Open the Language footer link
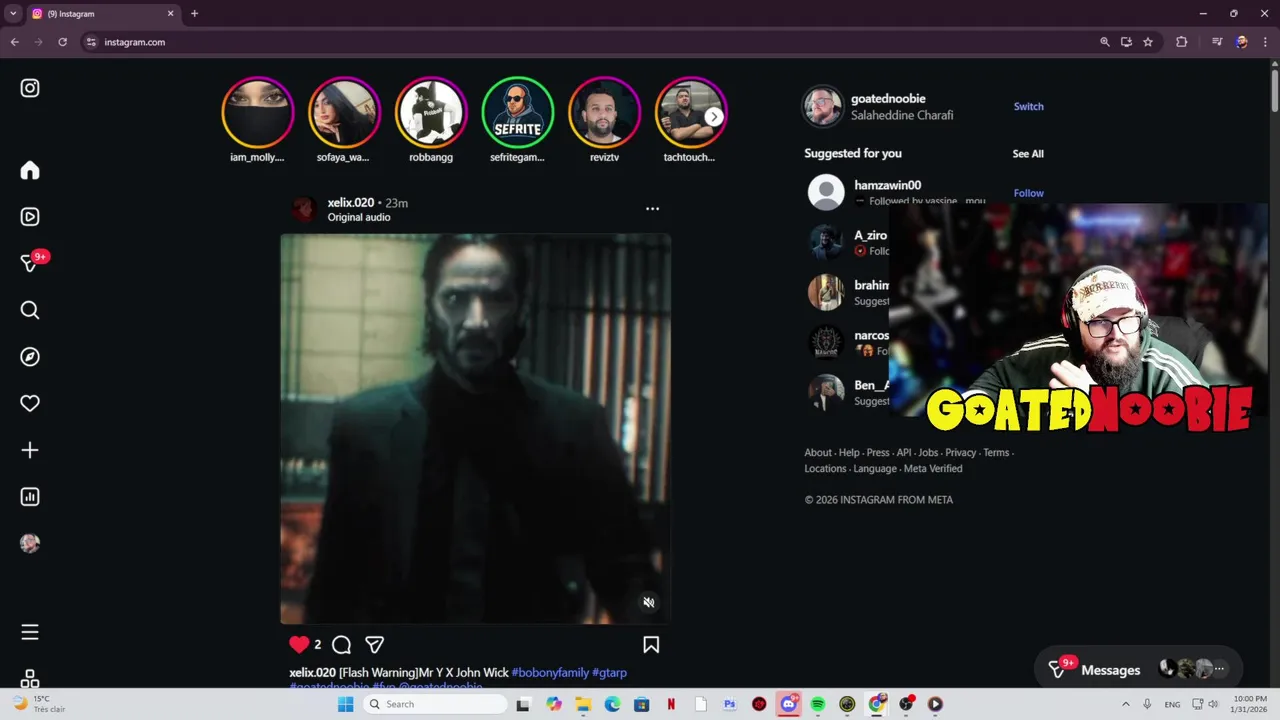The image size is (1280, 720). [875, 468]
